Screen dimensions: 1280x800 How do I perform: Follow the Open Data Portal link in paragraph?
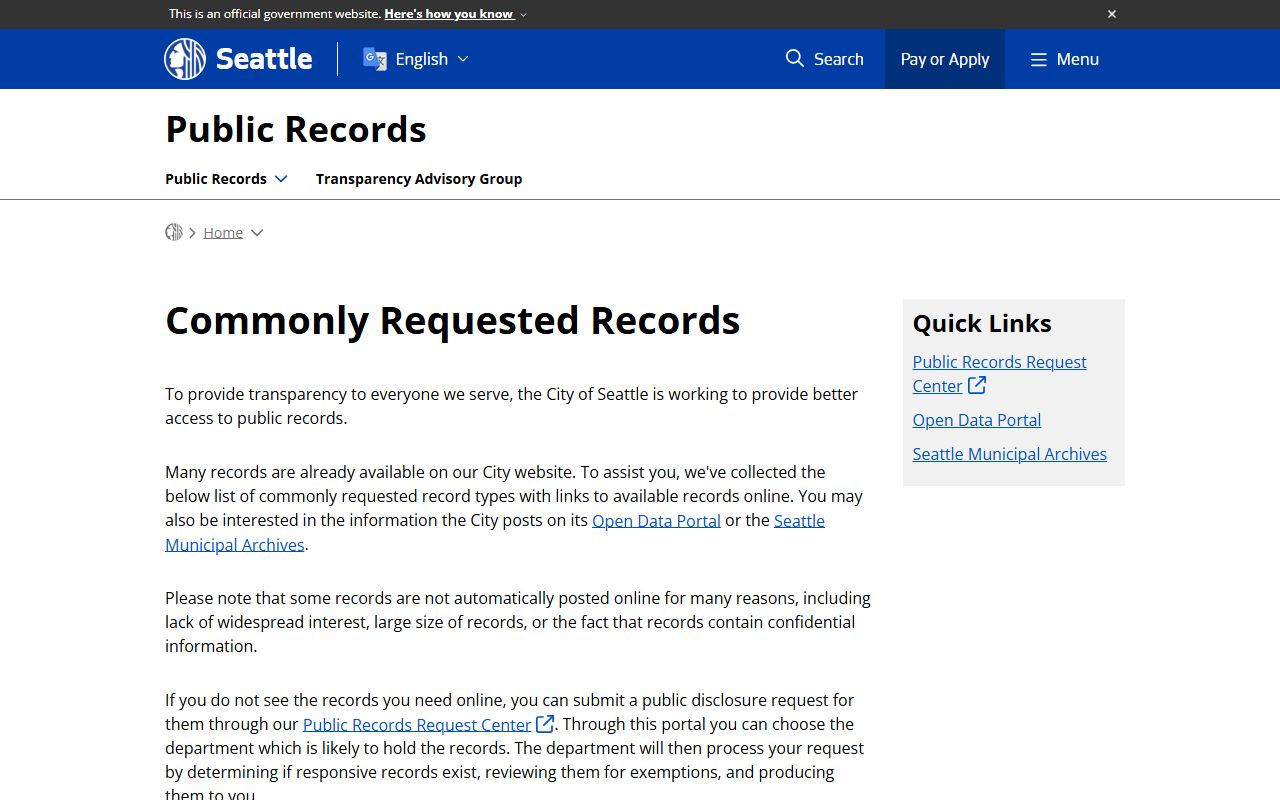coord(656,520)
